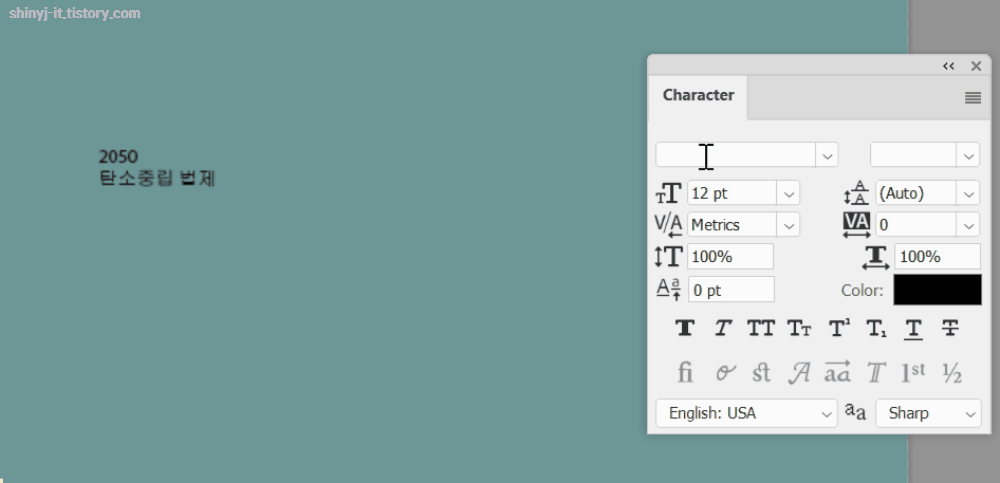Open the font style dropdown arrow
The image size is (1000, 483).
tap(968, 156)
